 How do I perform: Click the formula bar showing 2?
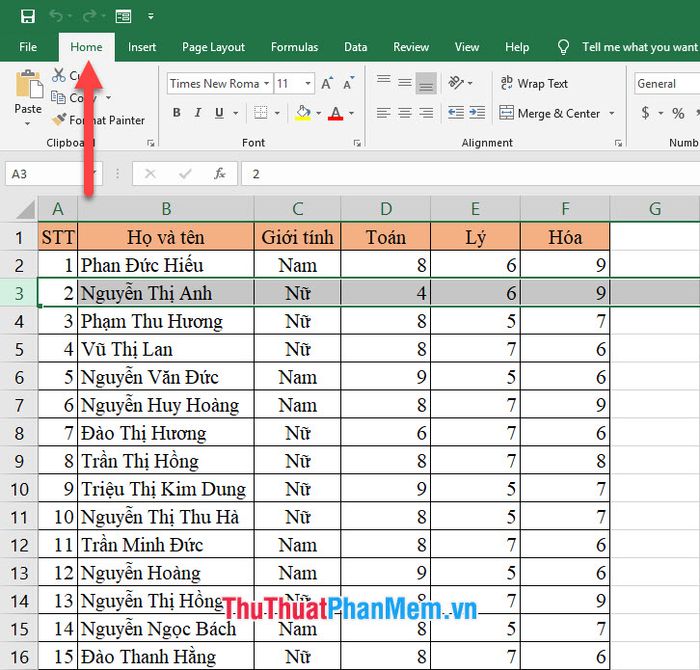tap(471, 174)
